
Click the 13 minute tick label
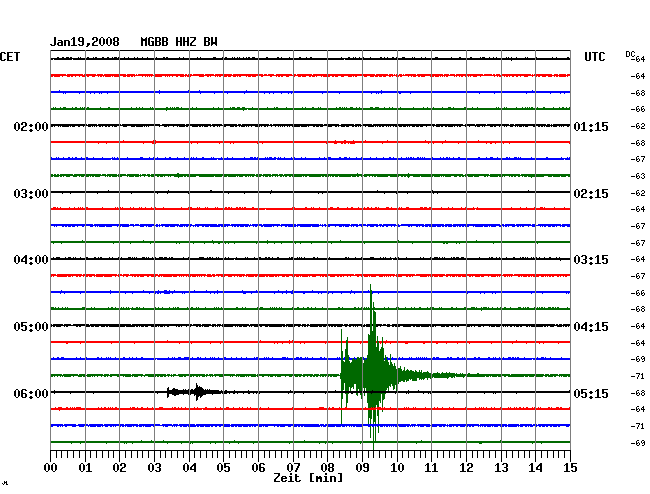coord(501,467)
